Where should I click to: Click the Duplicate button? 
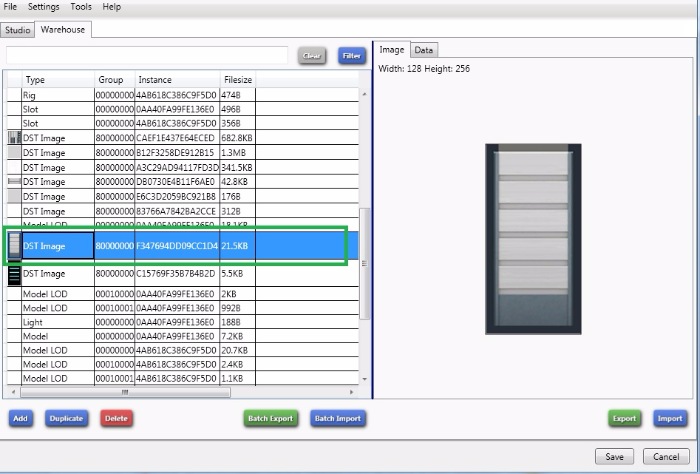(66, 418)
